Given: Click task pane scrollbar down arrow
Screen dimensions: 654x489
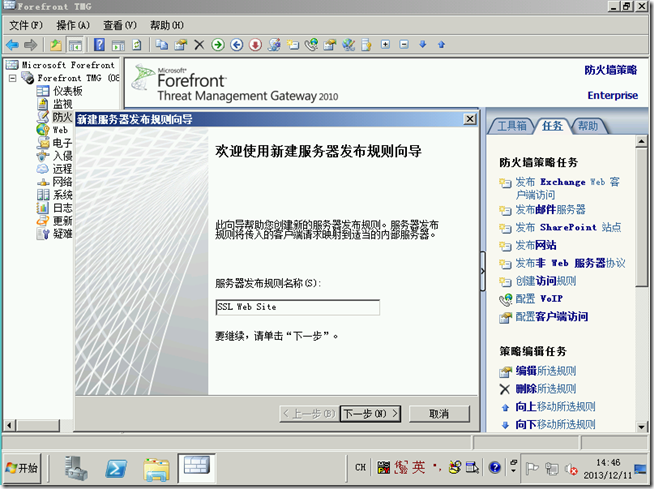Looking at the screenshot, I should 641,426.
